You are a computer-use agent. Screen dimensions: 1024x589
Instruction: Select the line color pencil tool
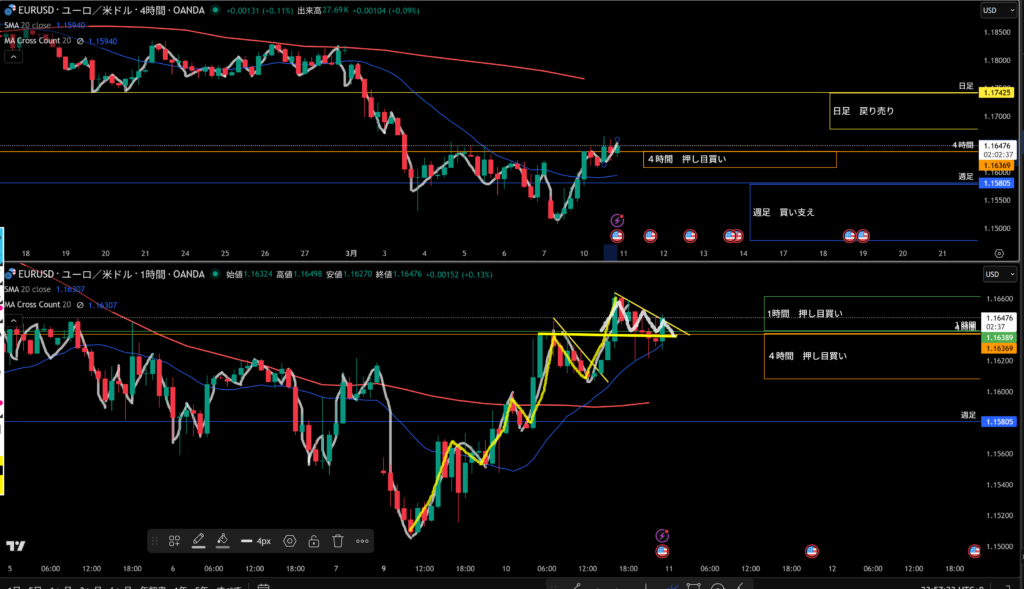coord(198,541)
